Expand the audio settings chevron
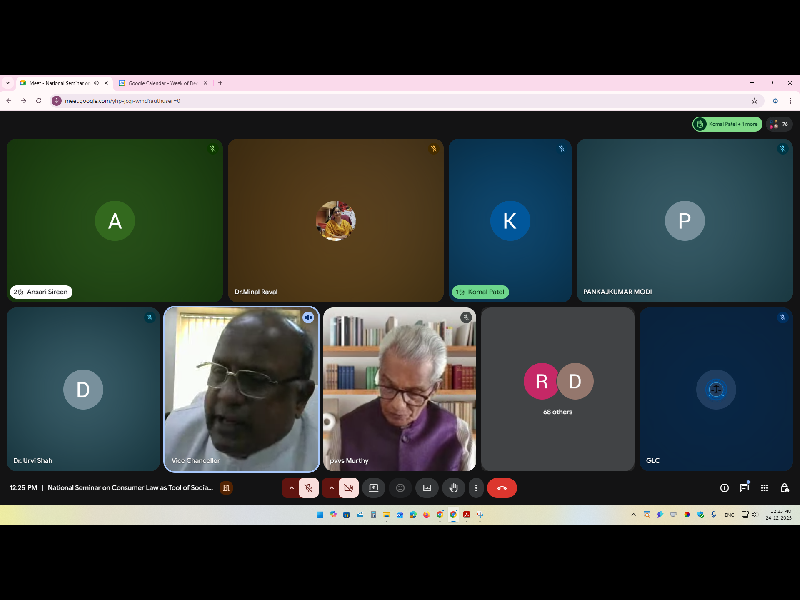 tap(291, 488)
